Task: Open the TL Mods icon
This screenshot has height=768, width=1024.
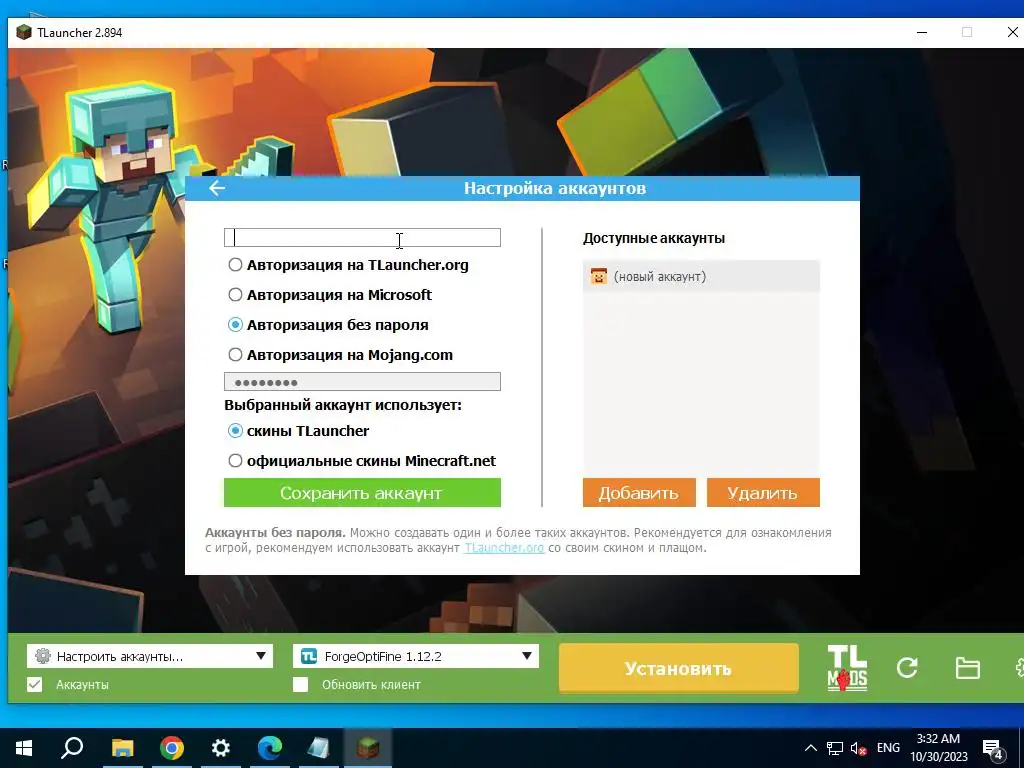Action: coord(847,668)
